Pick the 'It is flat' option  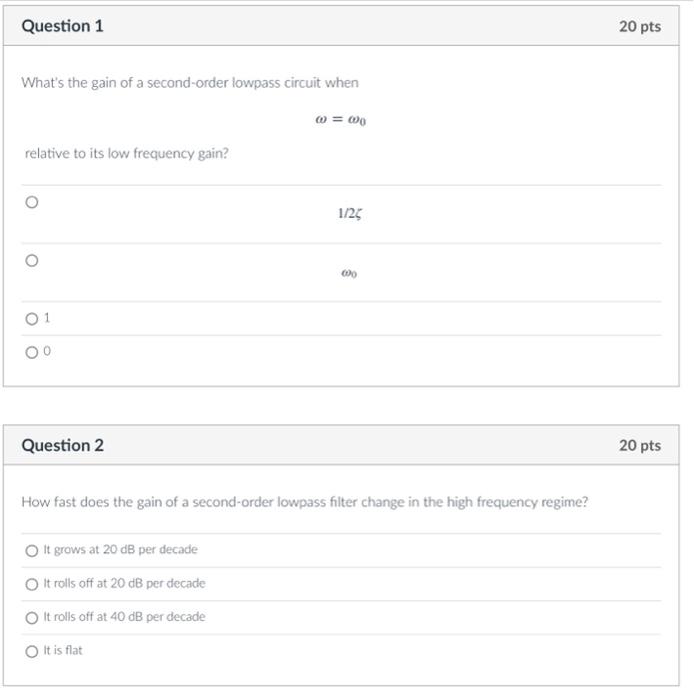(32, 652)
